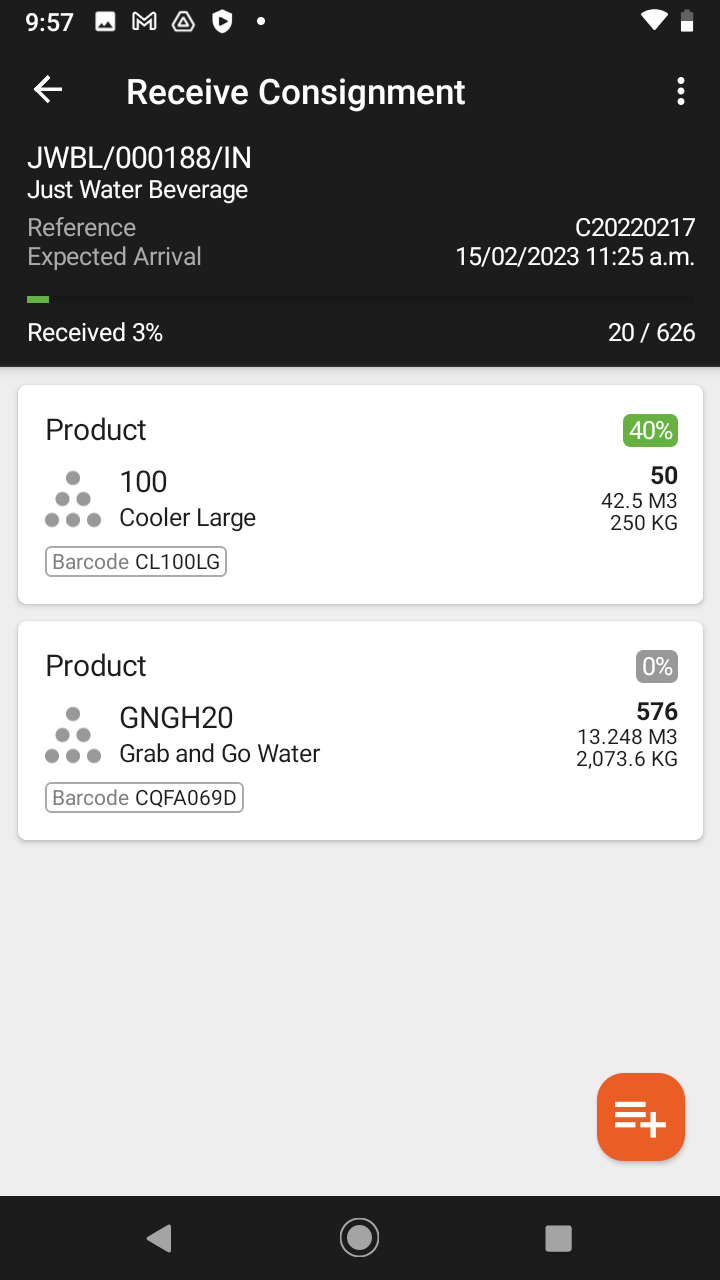Select the Cooler Large product icon
Image resolution: width=720 pixels, height=1280 pixels.
(x=73, y=499)
